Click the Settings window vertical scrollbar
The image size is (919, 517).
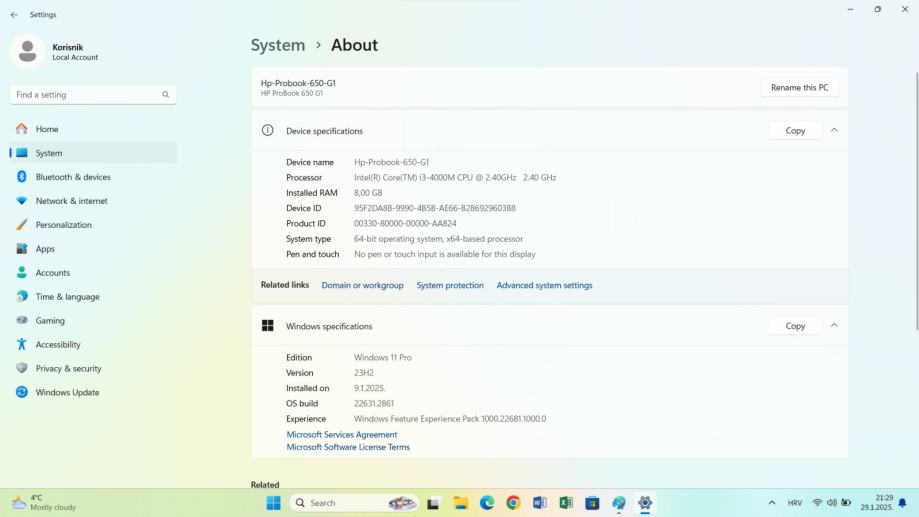917,201
